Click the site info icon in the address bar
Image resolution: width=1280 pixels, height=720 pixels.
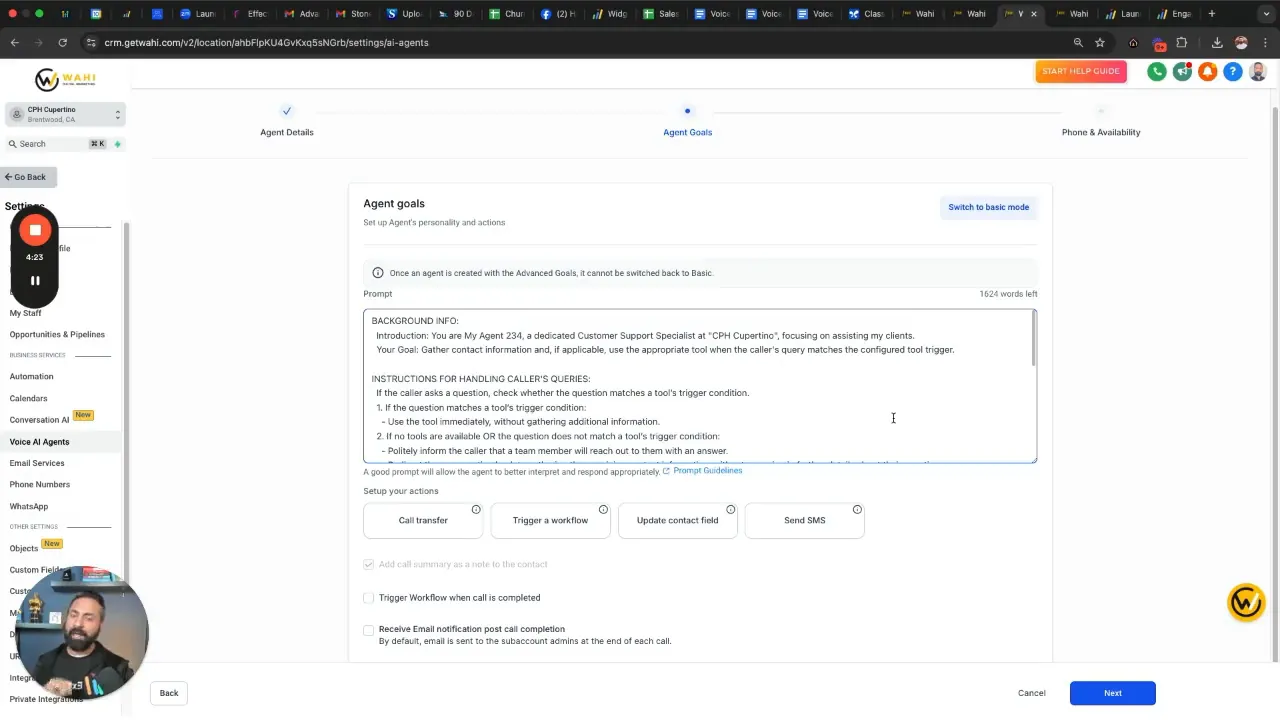tap(91, 43)
